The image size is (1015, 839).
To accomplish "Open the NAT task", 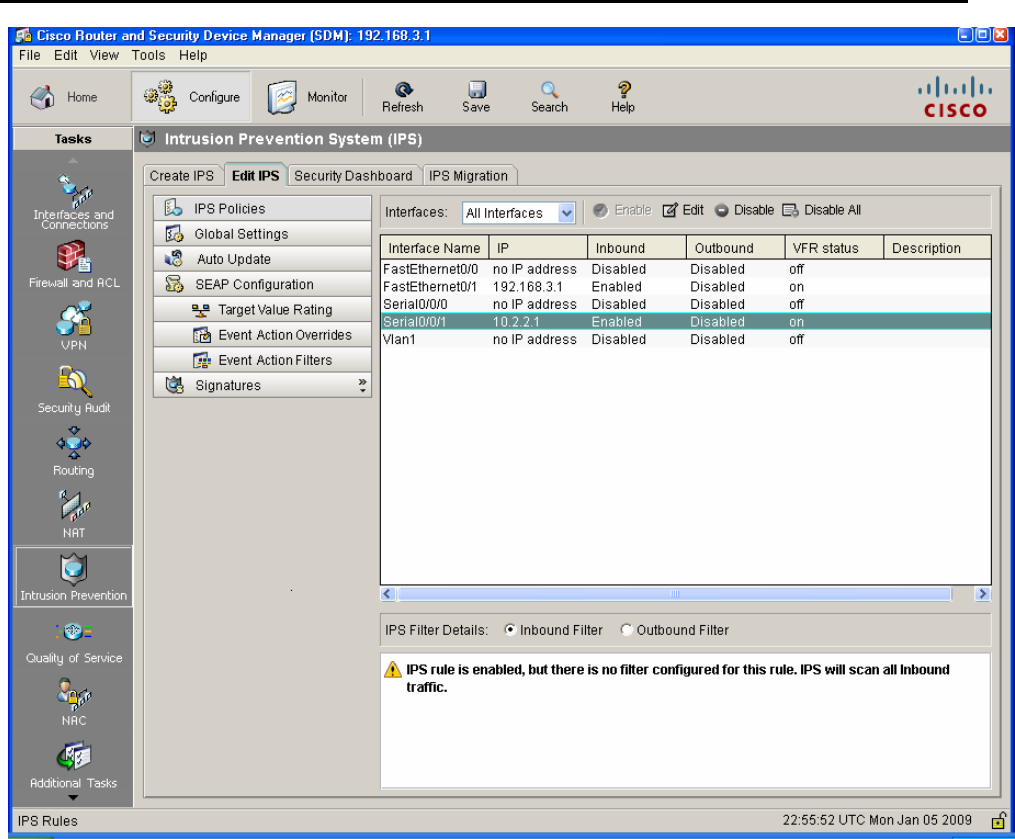I will pyautogui.click(x=74, y=515).
